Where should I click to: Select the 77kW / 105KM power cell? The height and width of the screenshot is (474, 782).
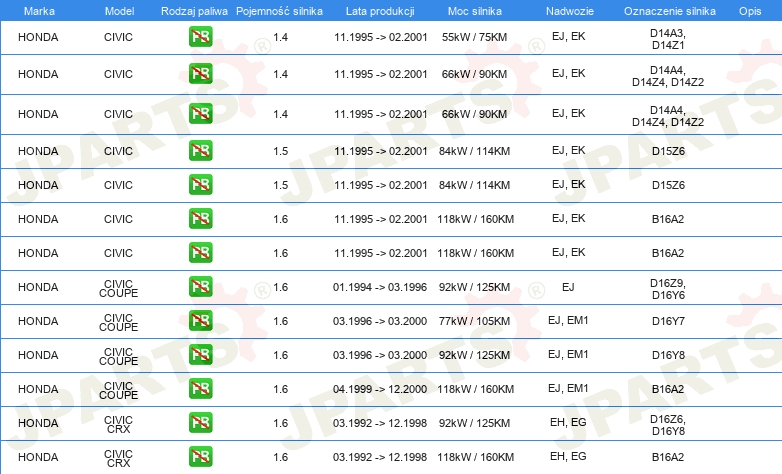pyautogui.click(x=474, y=321)
